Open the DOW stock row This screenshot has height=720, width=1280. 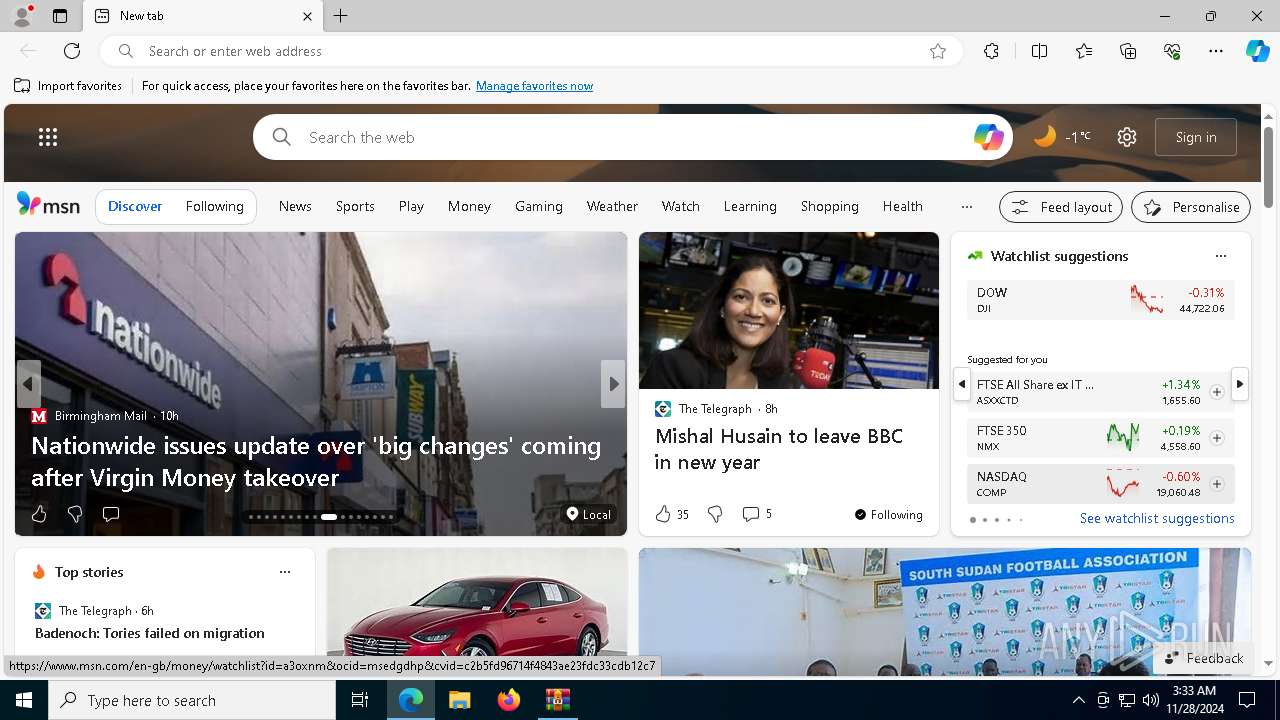(1100, 300)
